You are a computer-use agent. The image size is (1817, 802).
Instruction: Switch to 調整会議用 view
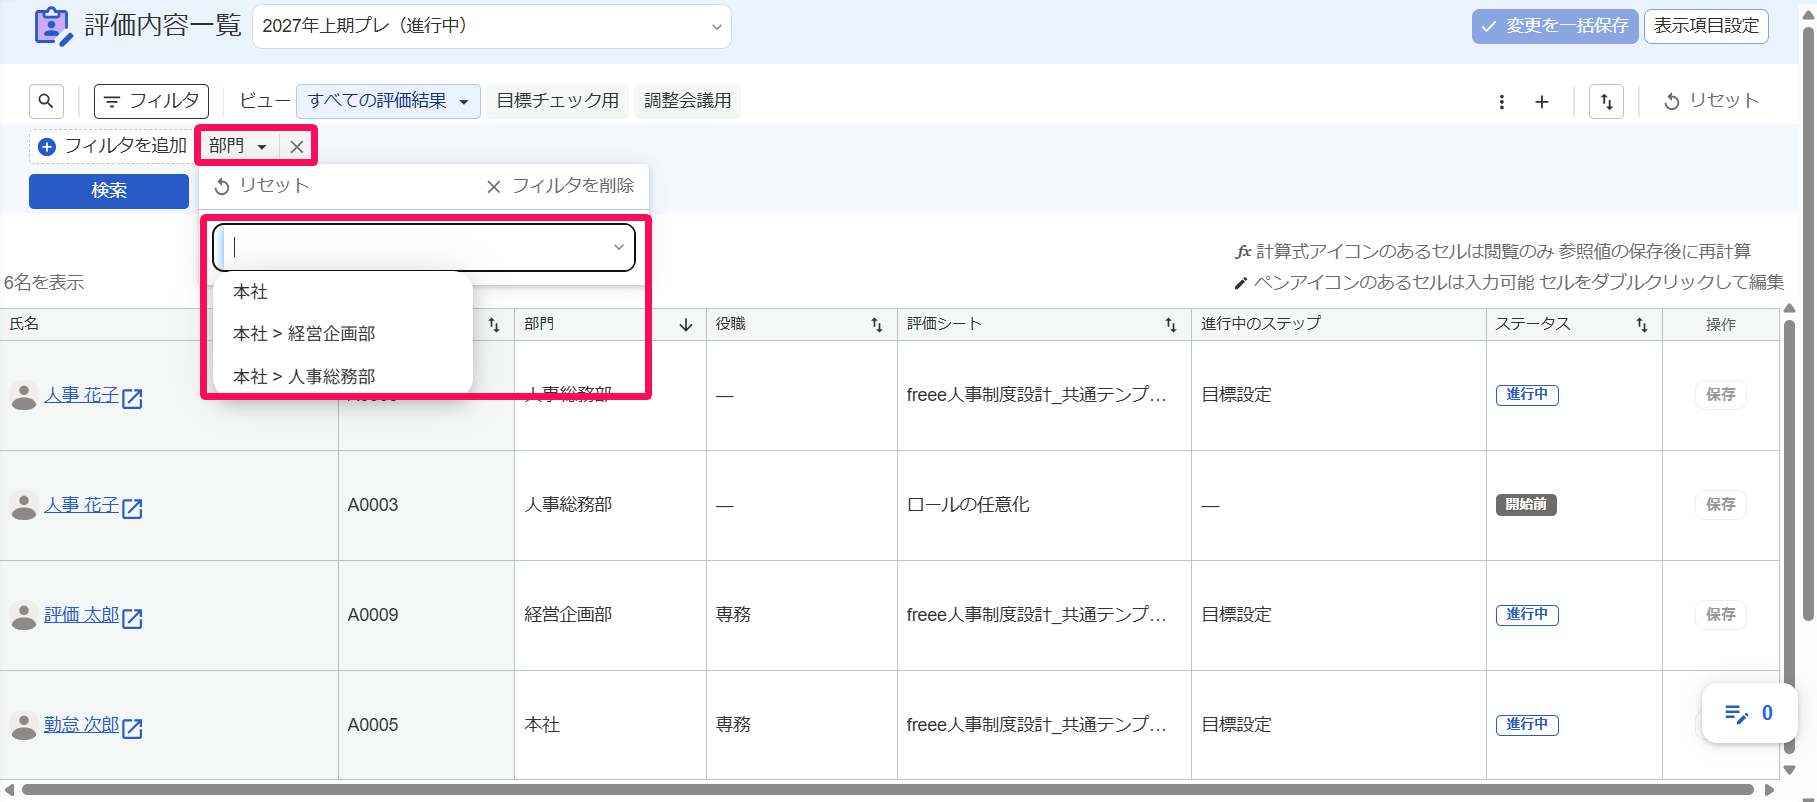point(688,101)
